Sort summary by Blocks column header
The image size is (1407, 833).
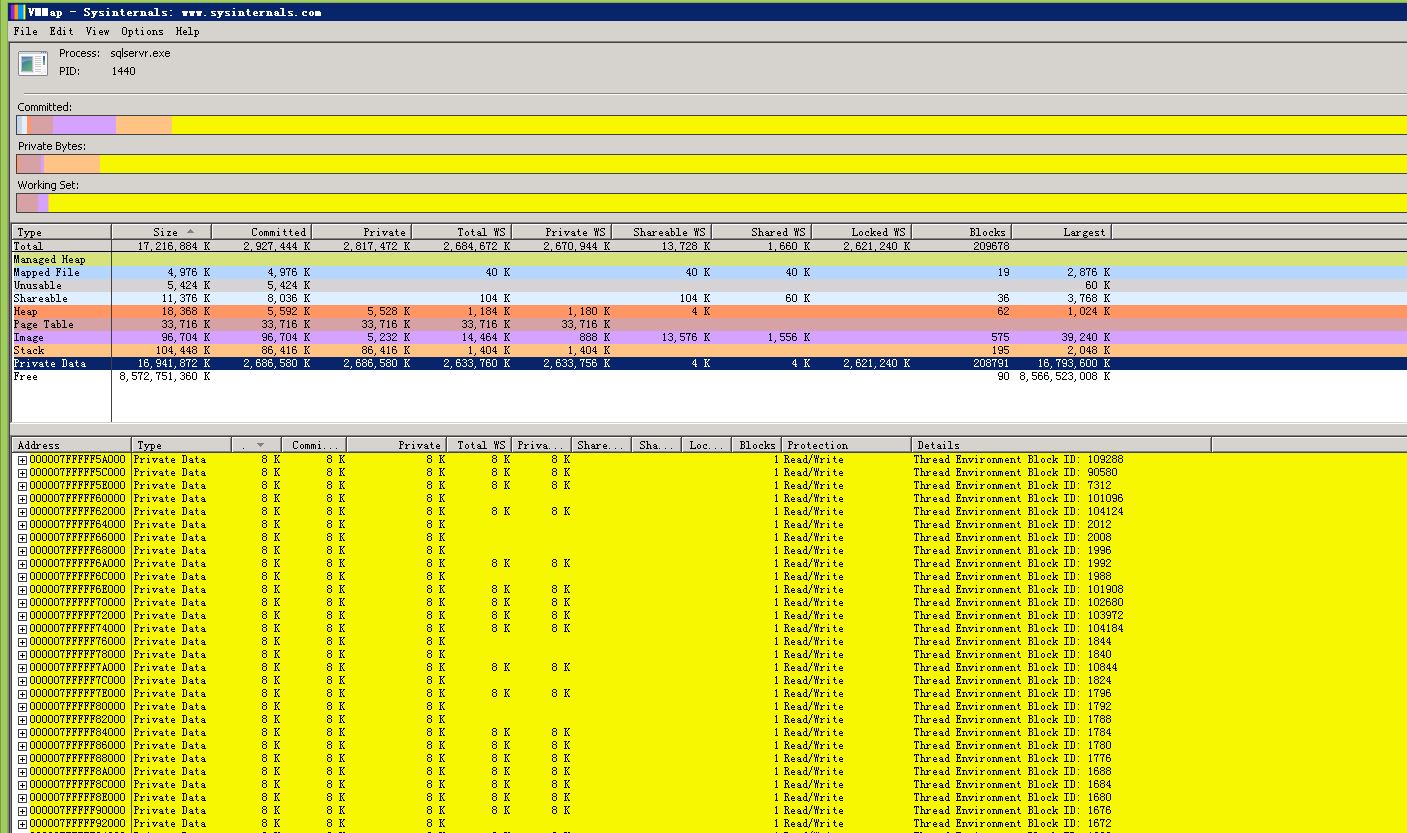point(961,232)
